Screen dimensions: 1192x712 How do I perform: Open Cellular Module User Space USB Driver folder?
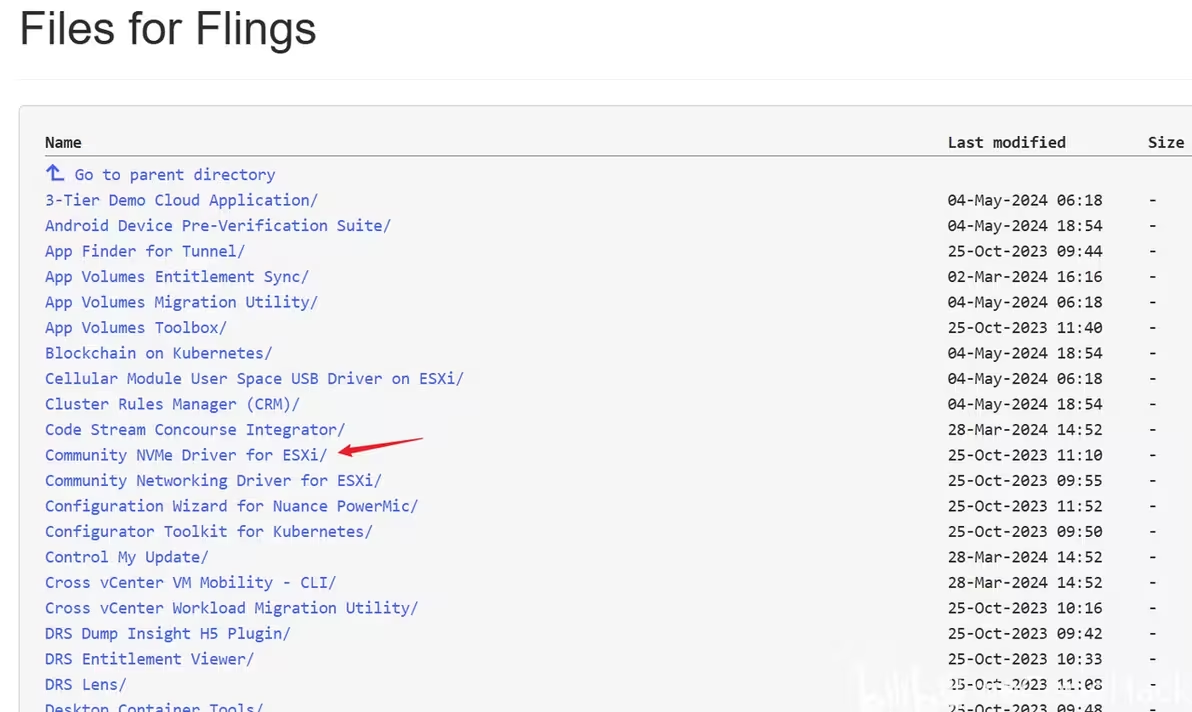tap(254, 379)
